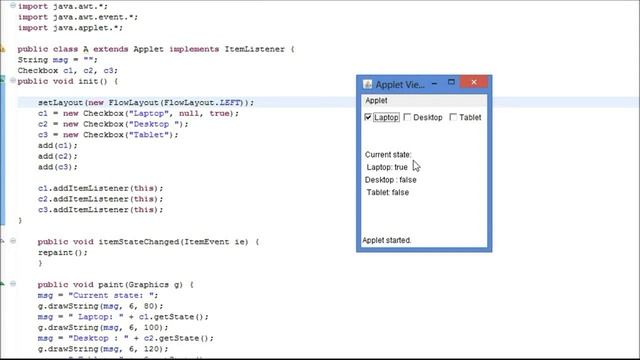This screenshot has width=640, height=360.
Task: Click the g.drawString(msg, 6, 120); line
Action: pos(103,349)
